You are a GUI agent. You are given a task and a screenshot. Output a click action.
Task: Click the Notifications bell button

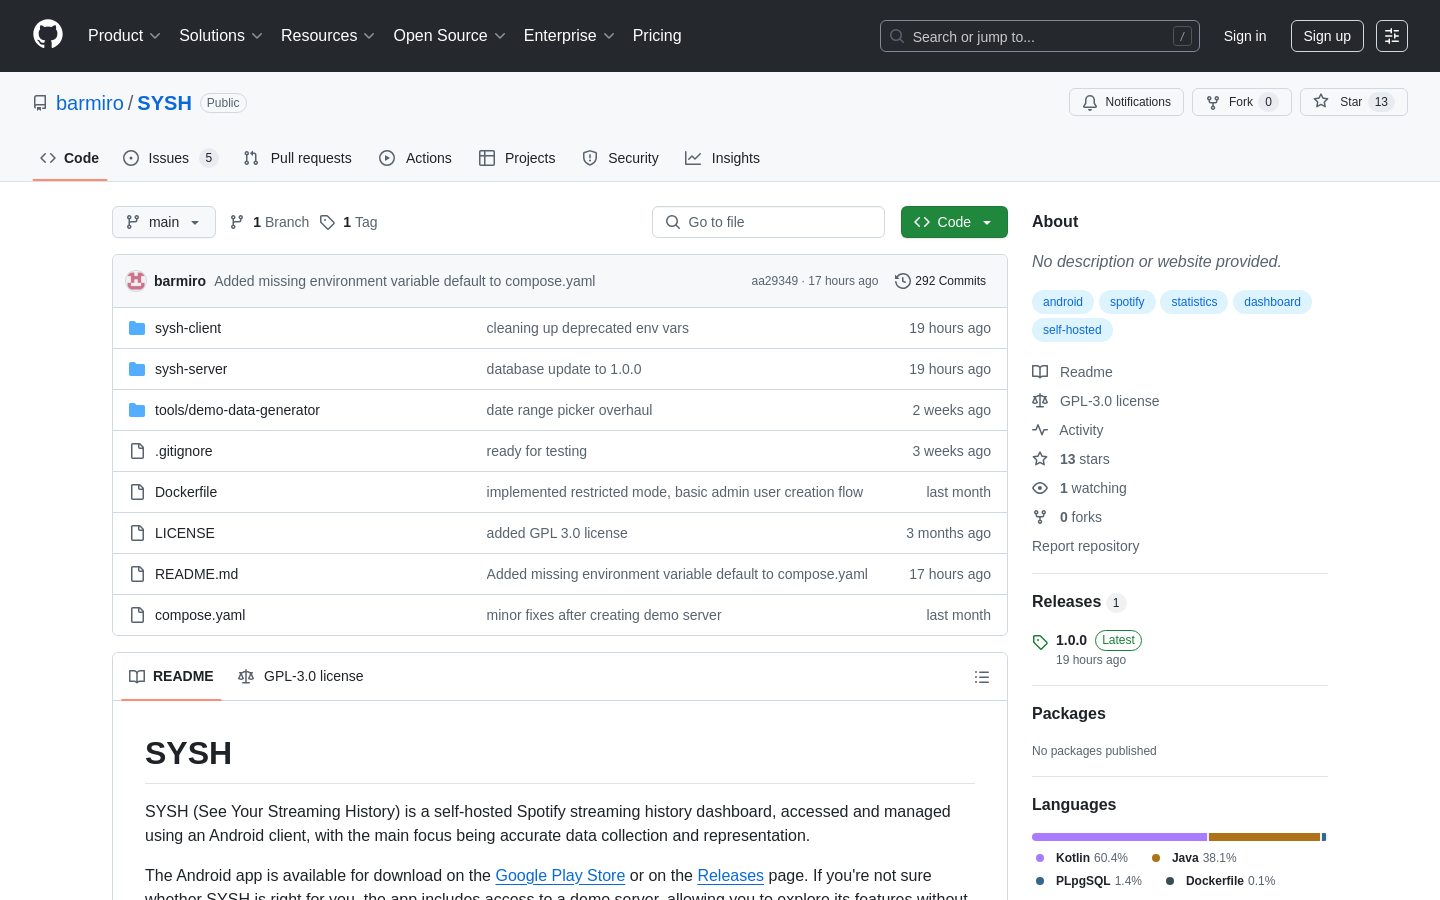tap(1126, 102)
